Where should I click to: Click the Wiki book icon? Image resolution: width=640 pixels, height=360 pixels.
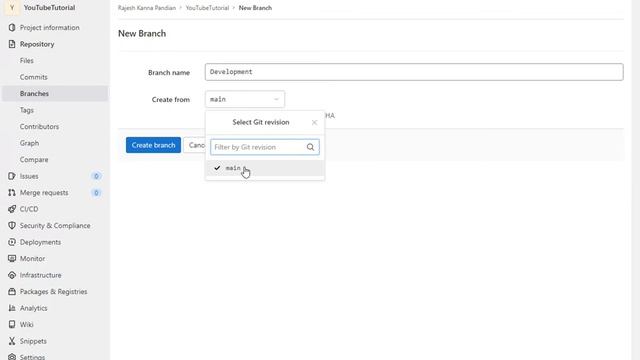tap(12, 324)
